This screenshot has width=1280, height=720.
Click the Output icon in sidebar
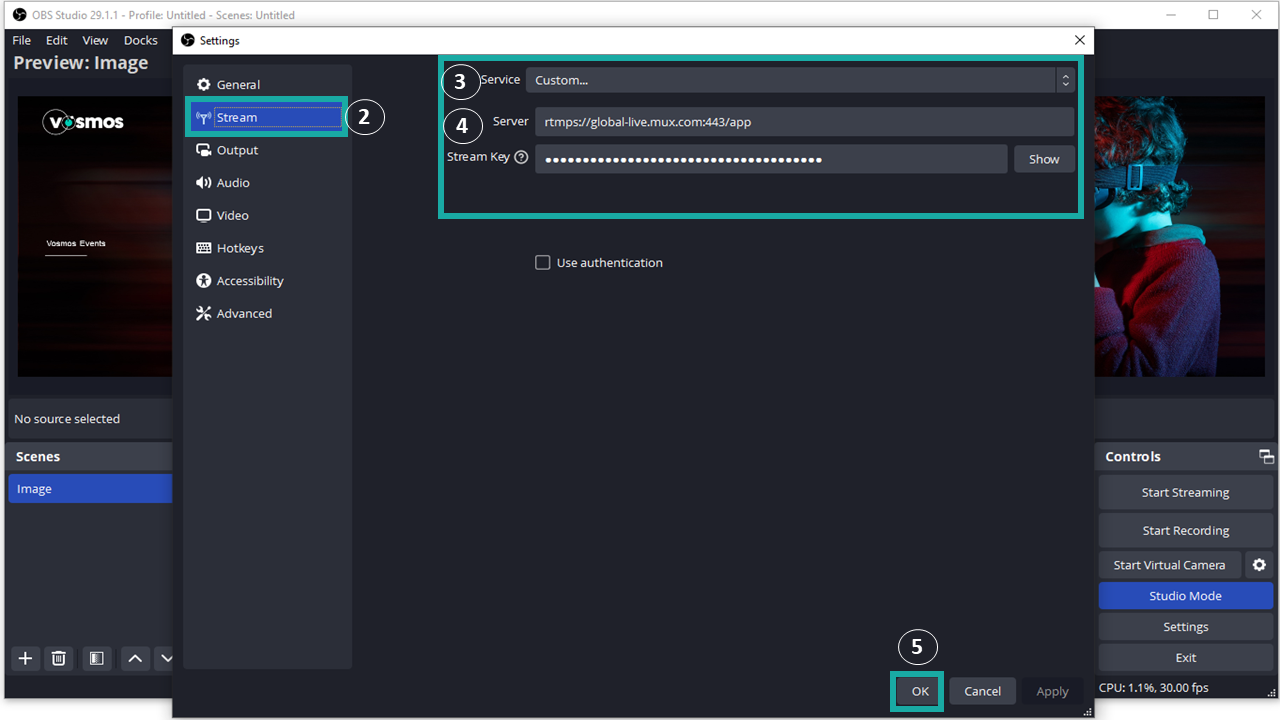click(204, 150)
